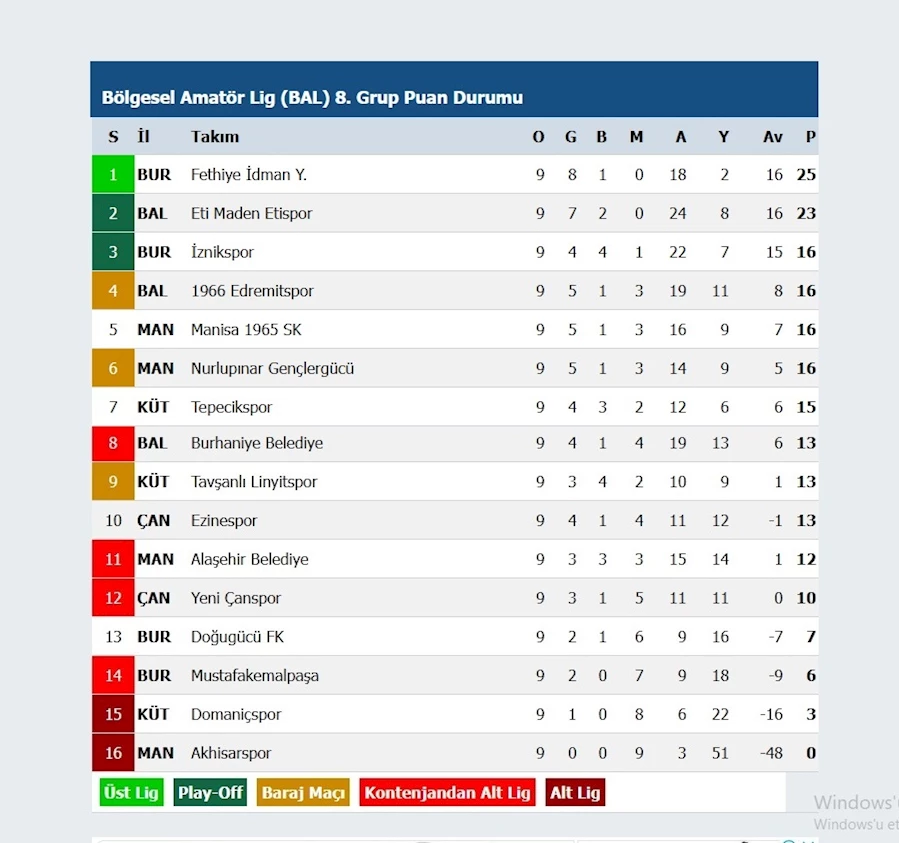Image resolution: width=899 pixels, height=843 pixels.
Task: Click the Üst Lig legend label
Action: pos(131,793)
